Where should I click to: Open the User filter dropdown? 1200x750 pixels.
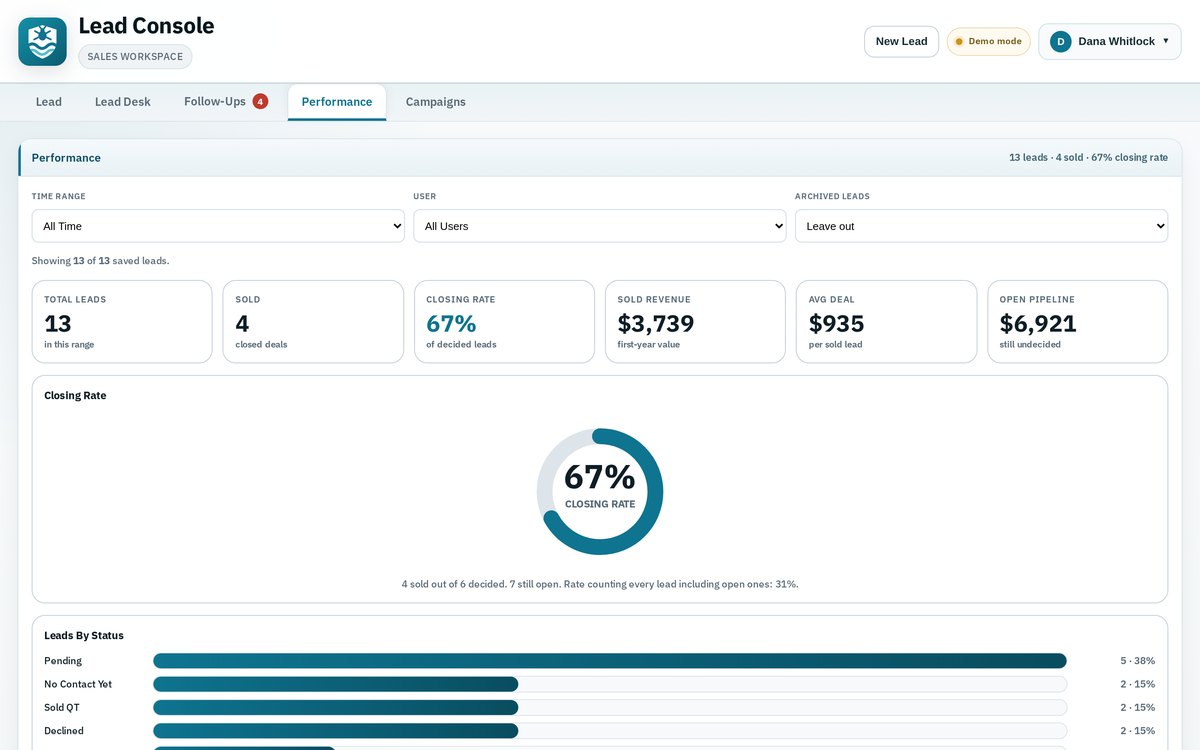click(x=600, y=226)
